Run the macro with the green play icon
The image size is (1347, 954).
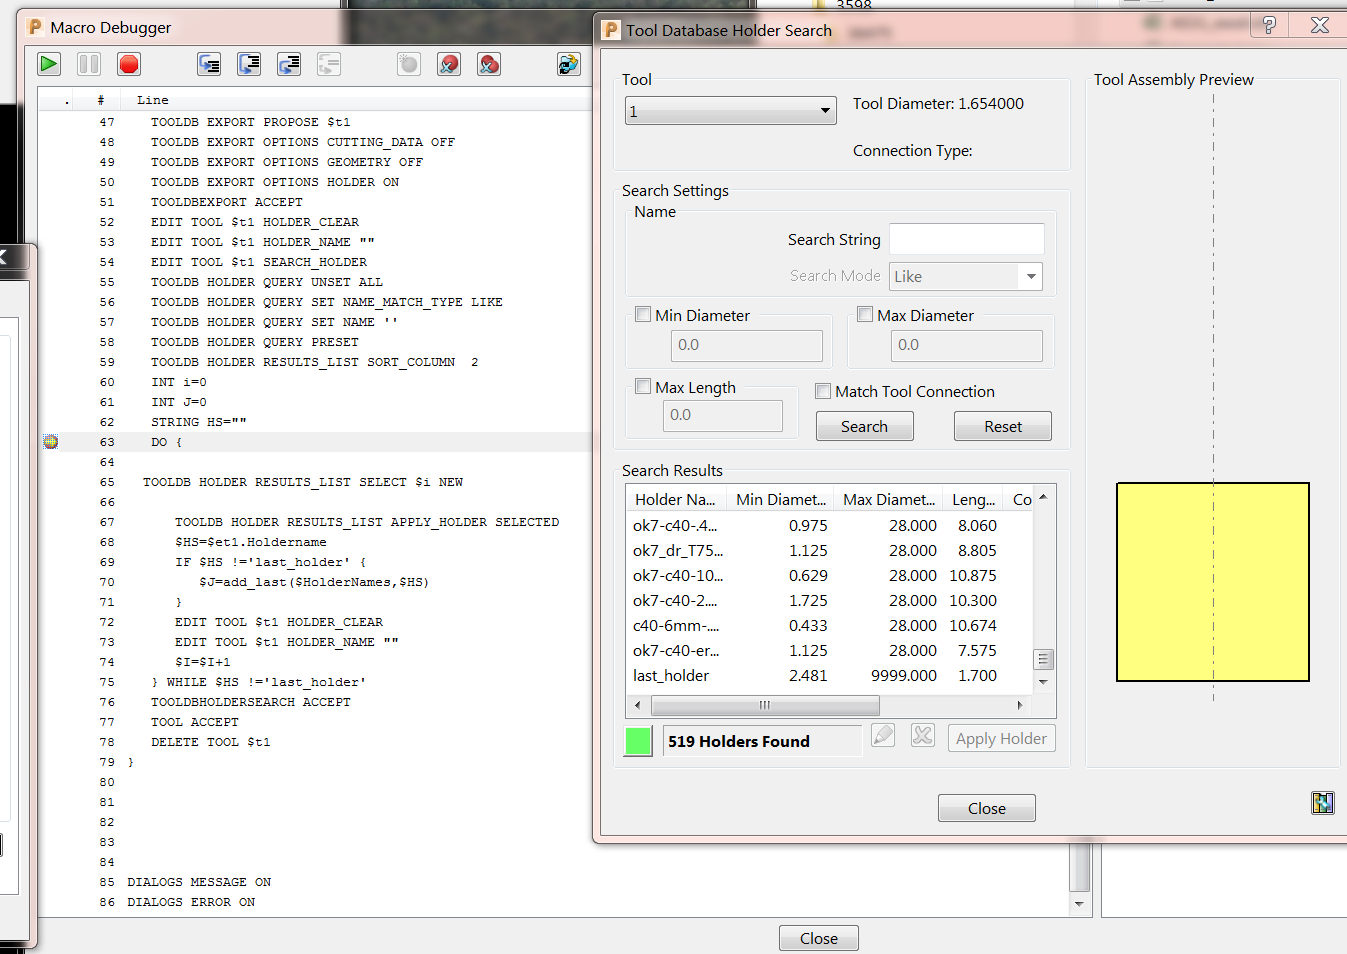(48, 64)
